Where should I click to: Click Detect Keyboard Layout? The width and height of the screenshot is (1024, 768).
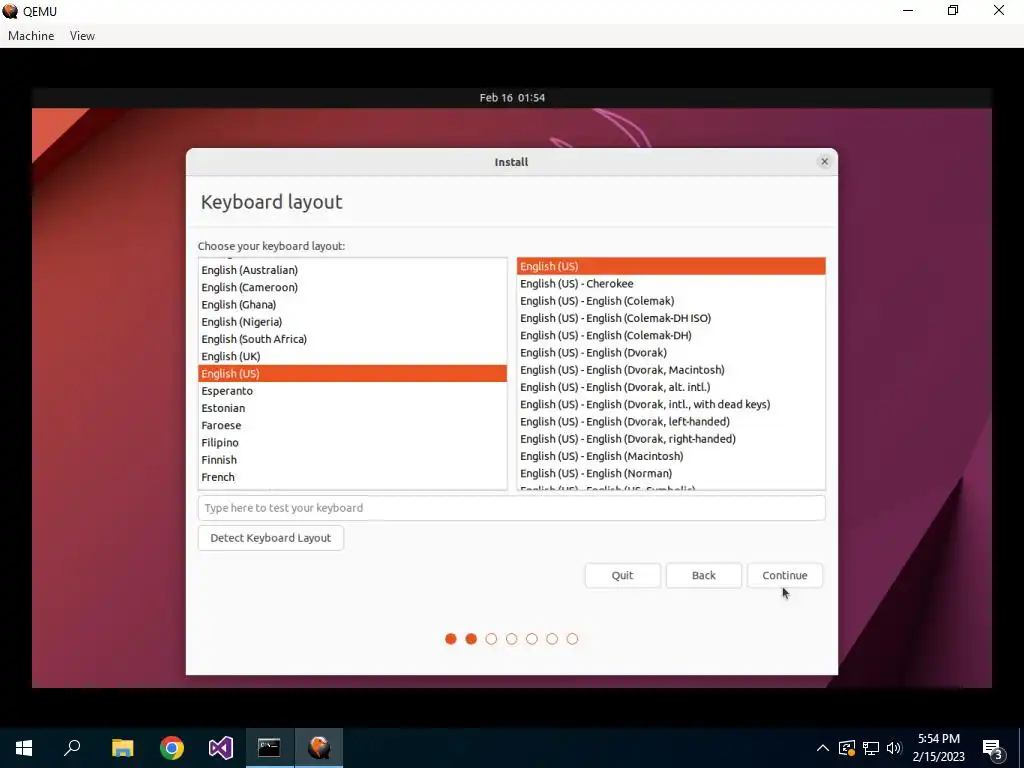pos(270,538)
